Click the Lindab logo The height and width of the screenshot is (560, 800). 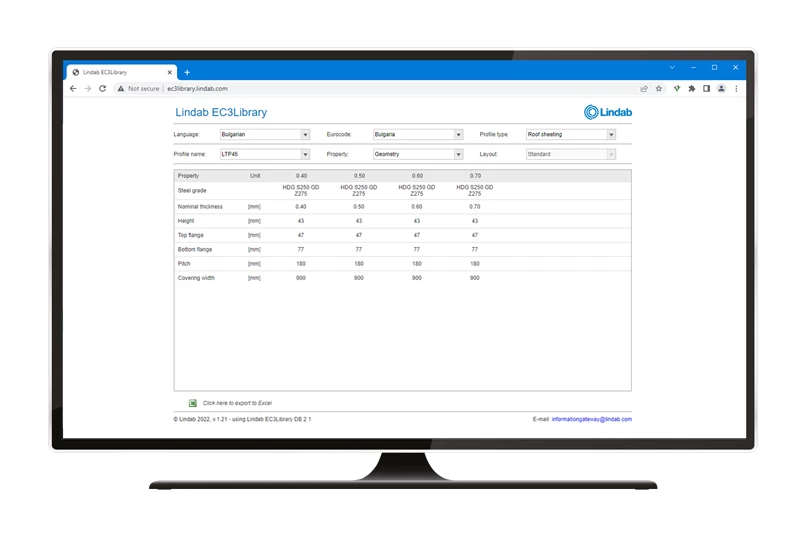[x=607, y=112]
